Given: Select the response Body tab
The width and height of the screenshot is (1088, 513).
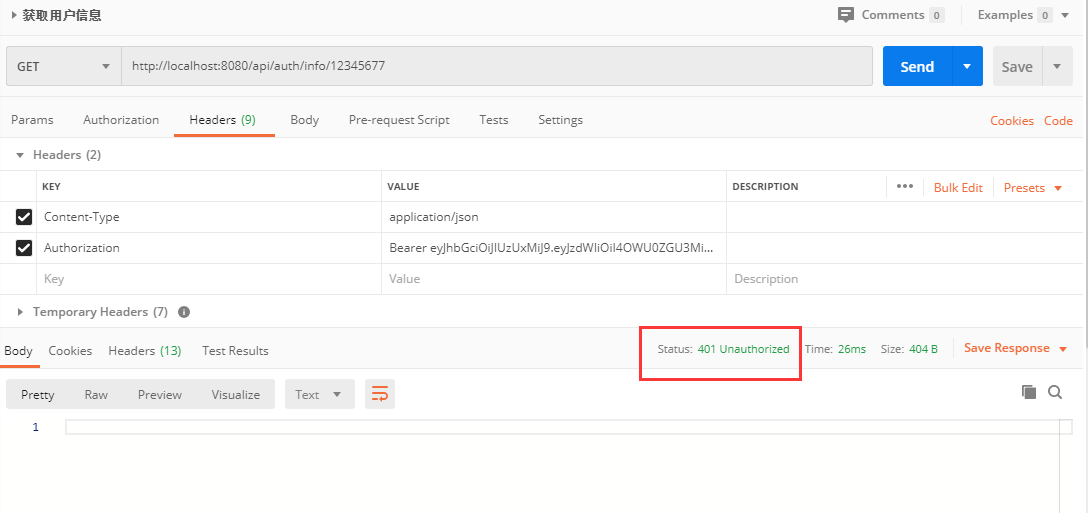Looking at the screenshot, I should coord(18,351).
